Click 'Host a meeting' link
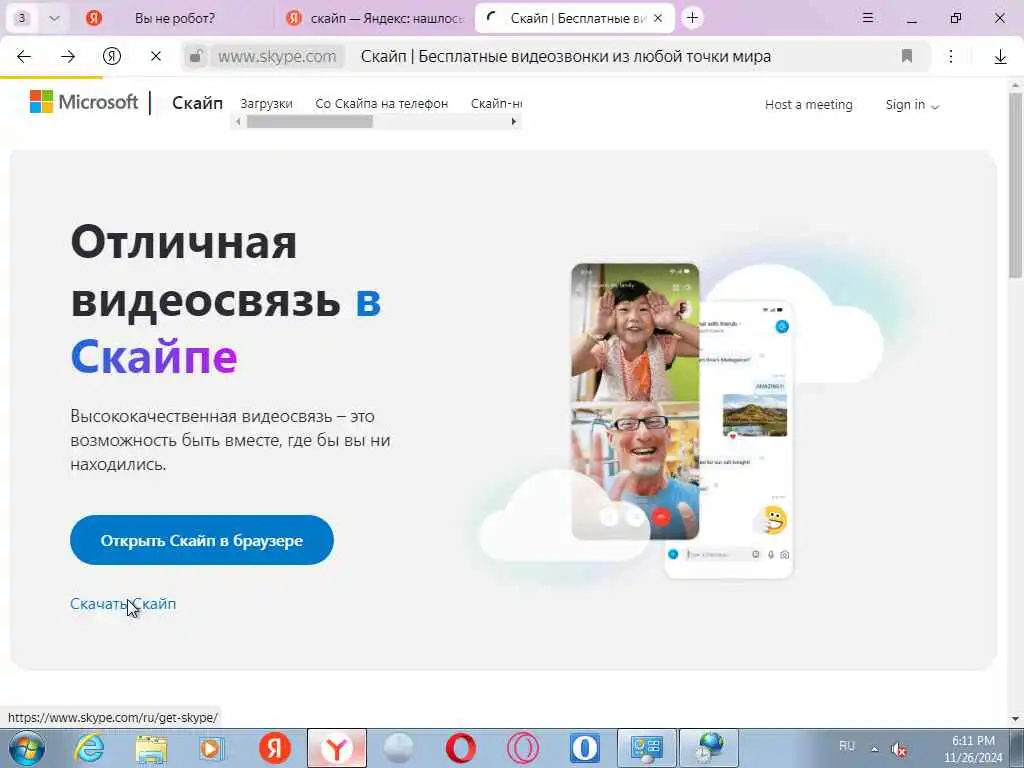The height and width of the screenshot is (768, 1024). point(808,104)
